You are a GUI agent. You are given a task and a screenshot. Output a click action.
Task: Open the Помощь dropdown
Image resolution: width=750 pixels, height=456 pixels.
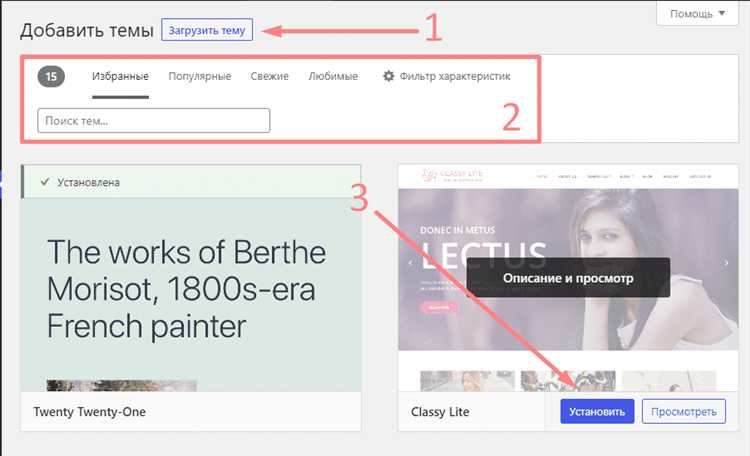pos(697,13)
